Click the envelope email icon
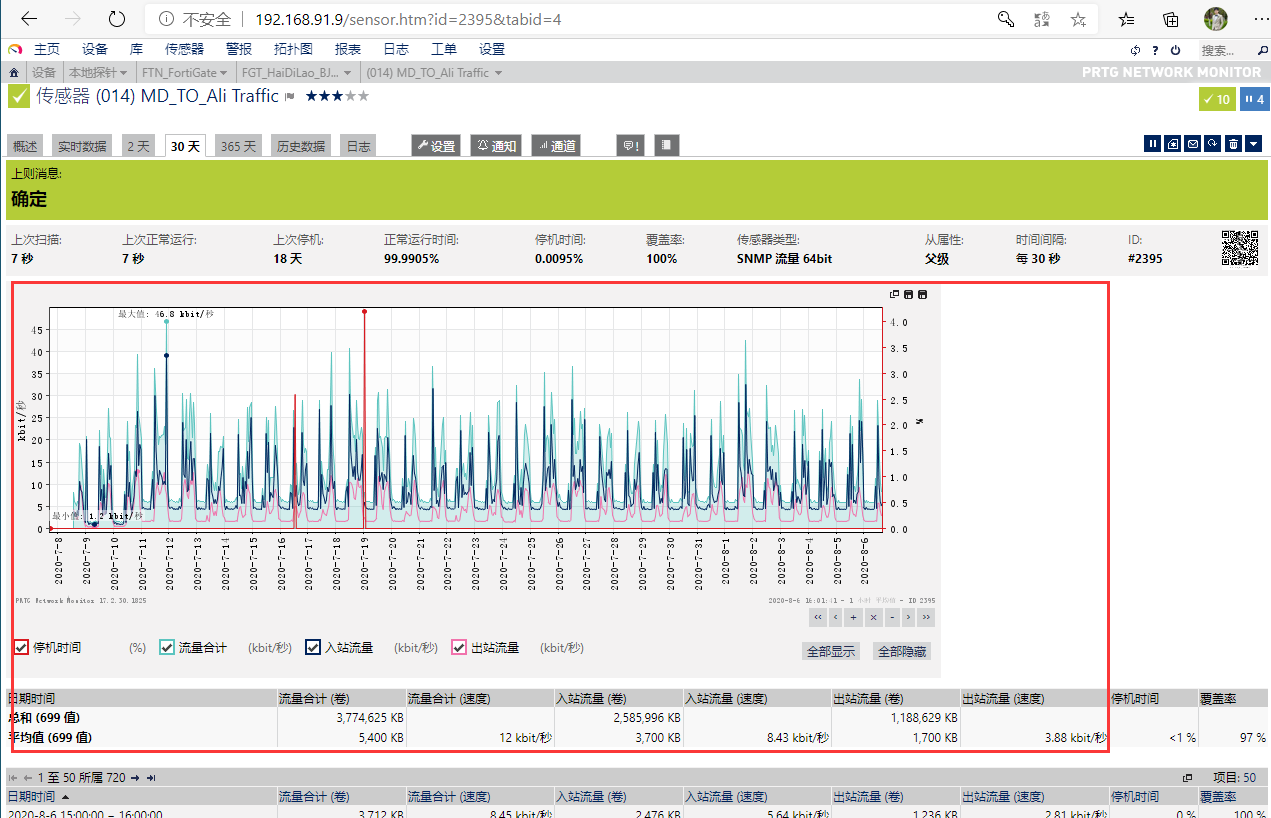This screenshot has height=818, width=1271. (x=1193, y=144)
